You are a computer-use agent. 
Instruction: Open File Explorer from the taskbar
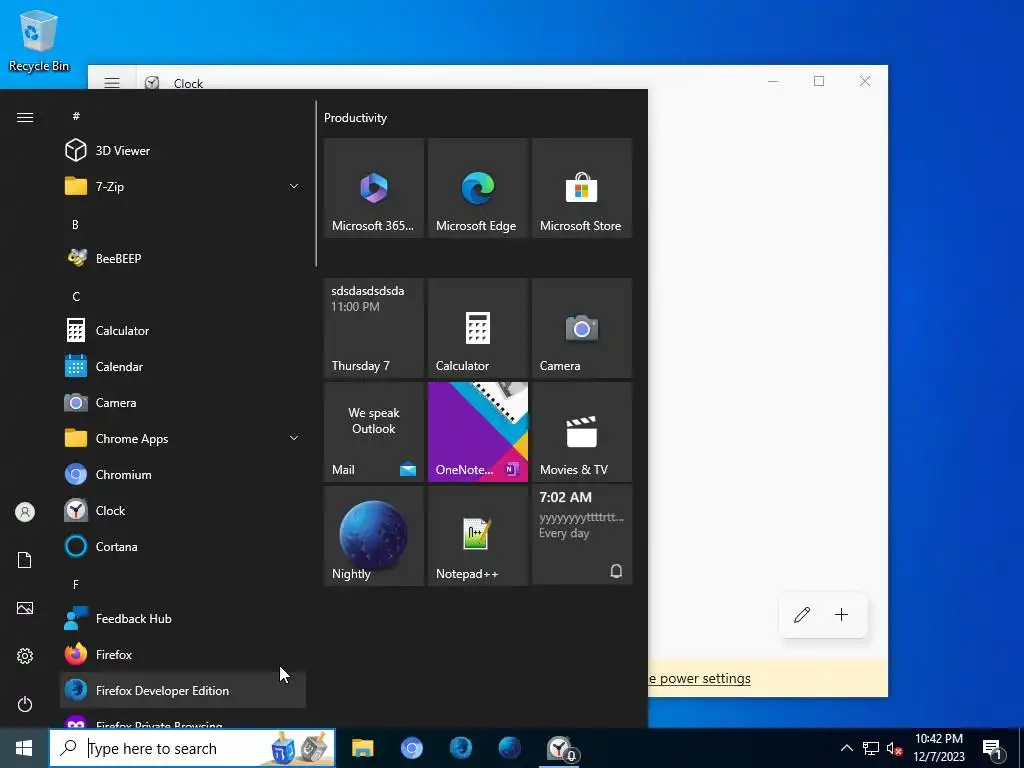click(362, 748)
